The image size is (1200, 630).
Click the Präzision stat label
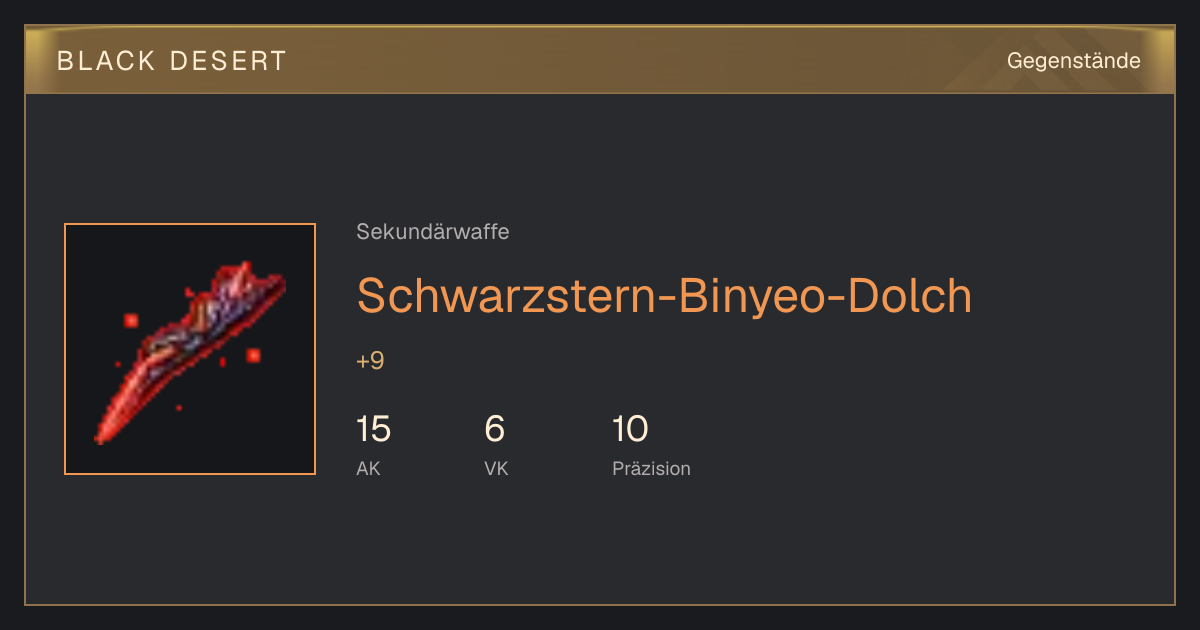[x=651, y=468]
